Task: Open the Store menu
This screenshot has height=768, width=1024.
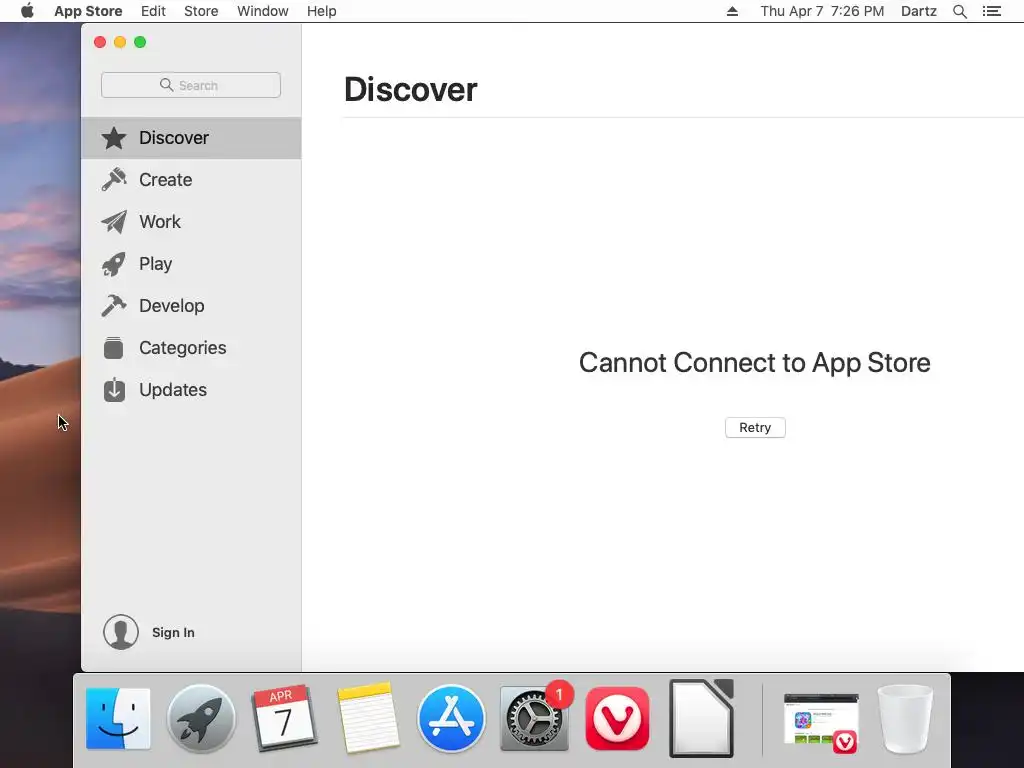Action: (201, 11)
